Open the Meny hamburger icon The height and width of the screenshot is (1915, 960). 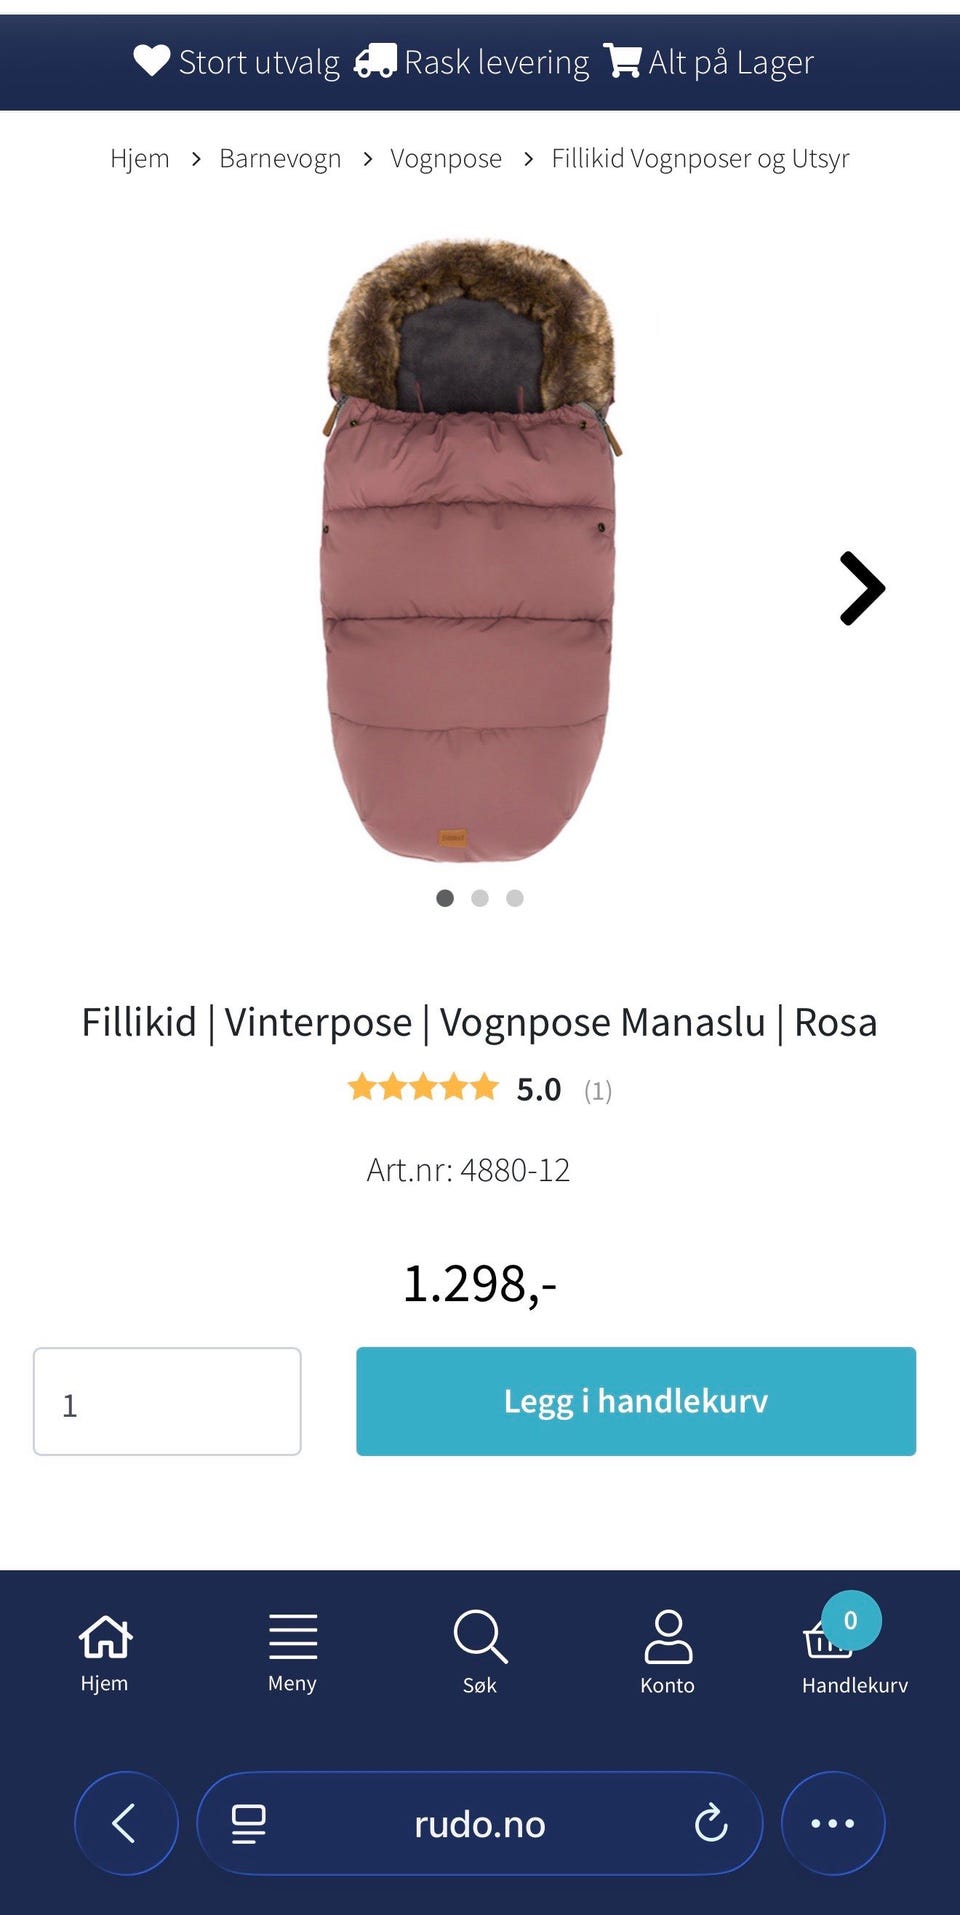[292, 1637]
